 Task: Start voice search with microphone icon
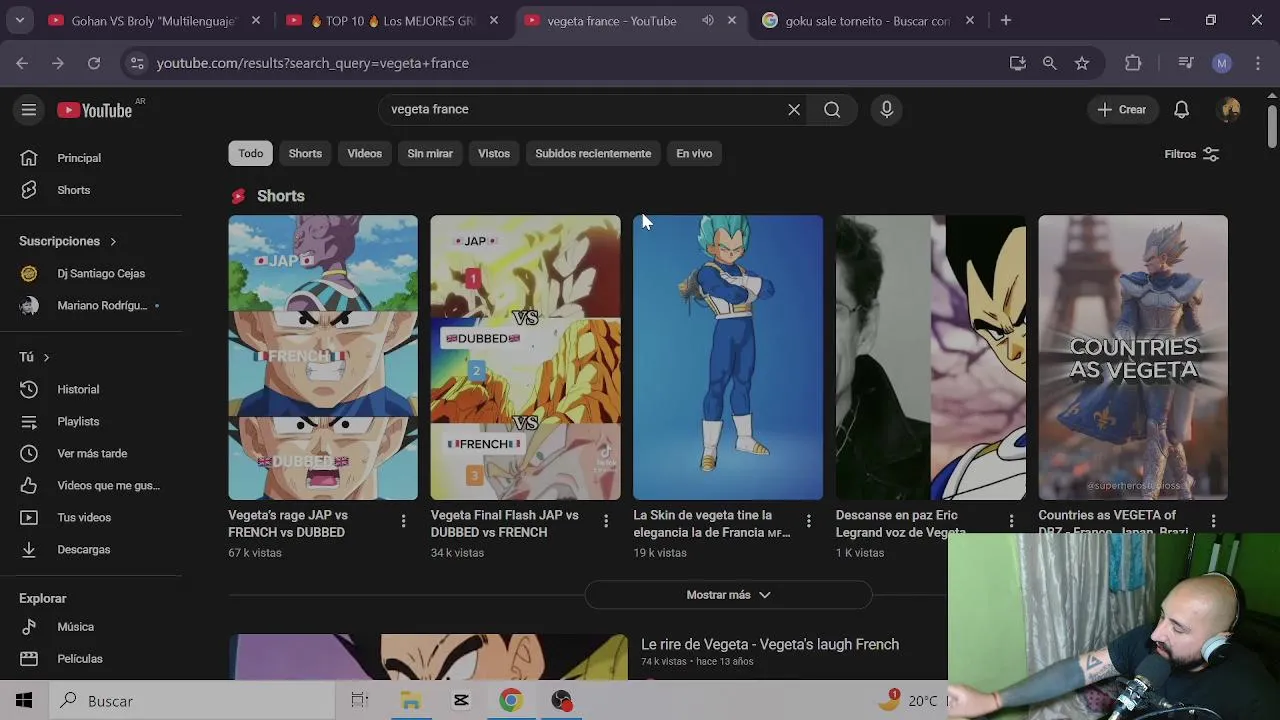[886, 110]
